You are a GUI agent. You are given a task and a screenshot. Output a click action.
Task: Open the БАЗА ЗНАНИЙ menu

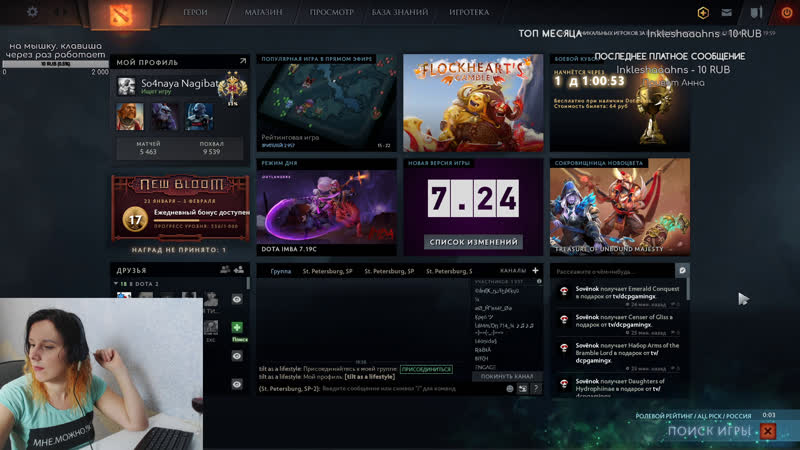pyautogui.click(x=400, y=12)
